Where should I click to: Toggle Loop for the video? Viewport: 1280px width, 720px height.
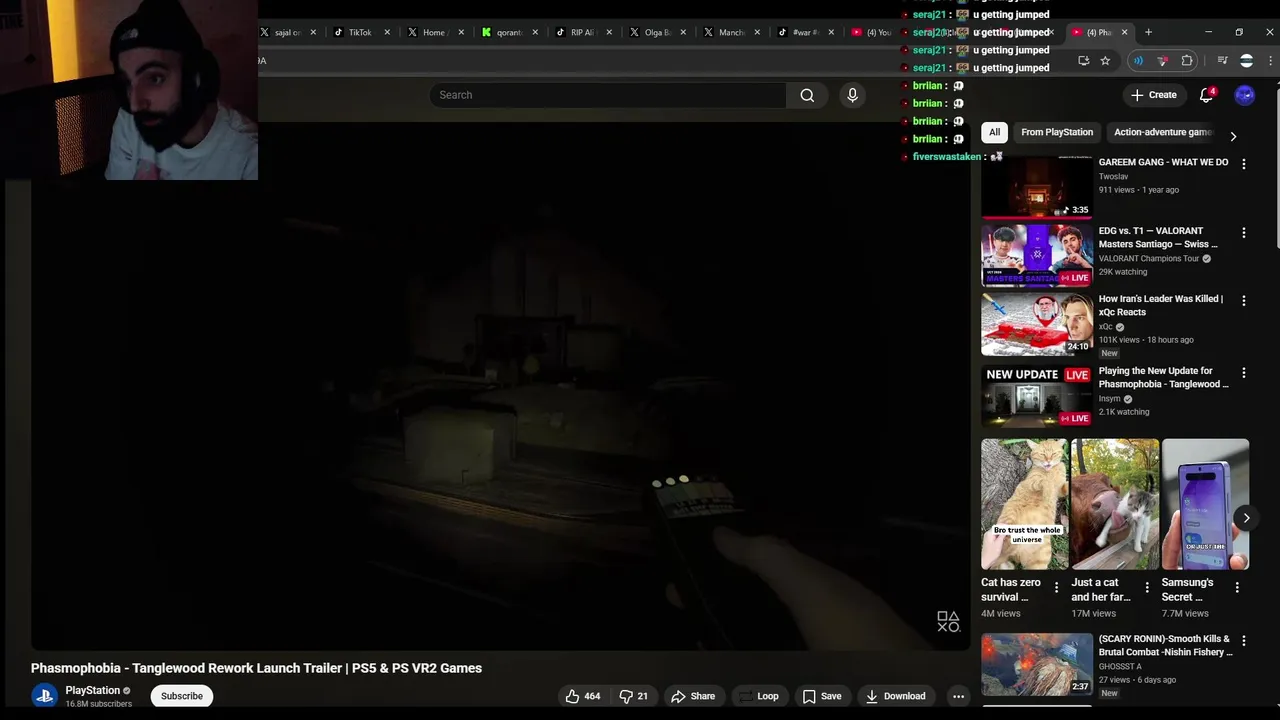(758, 696)
